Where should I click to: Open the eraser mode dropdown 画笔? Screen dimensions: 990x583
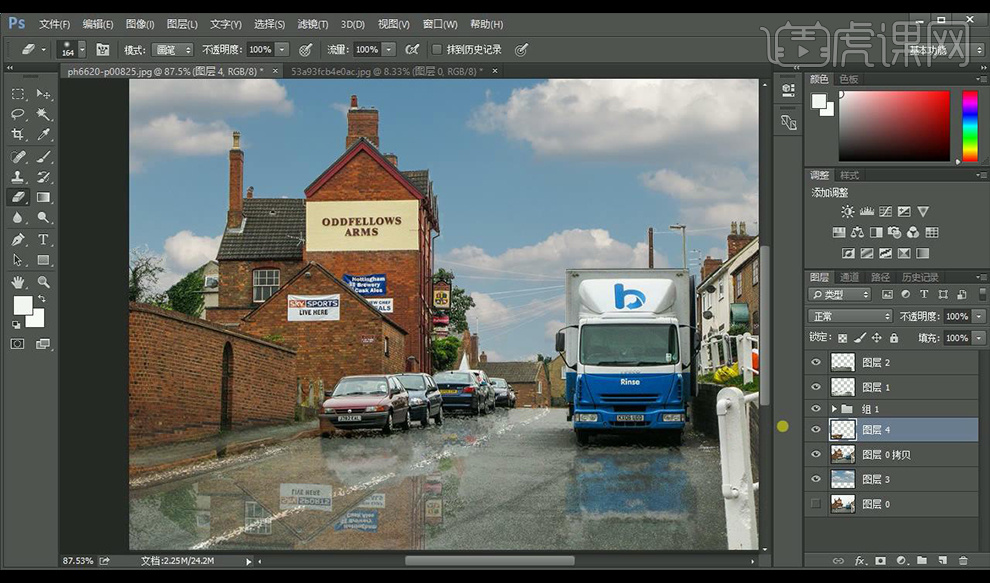pyautogui.click(x=174, y=49)
